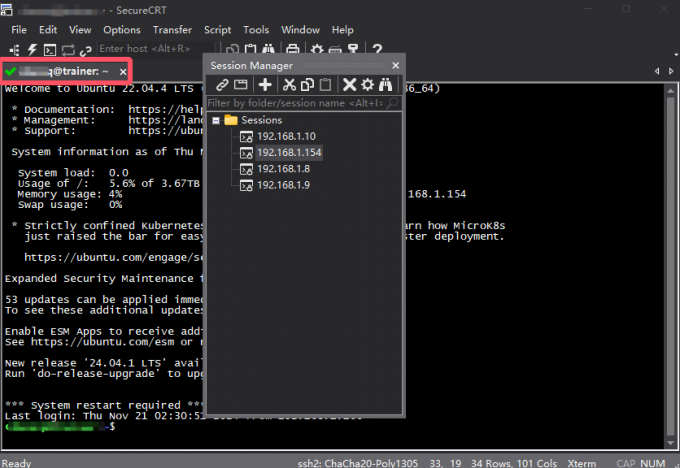Close the @trainer session tab
Image resolution: width=680 pixels, height=468 pixels.
123,72
